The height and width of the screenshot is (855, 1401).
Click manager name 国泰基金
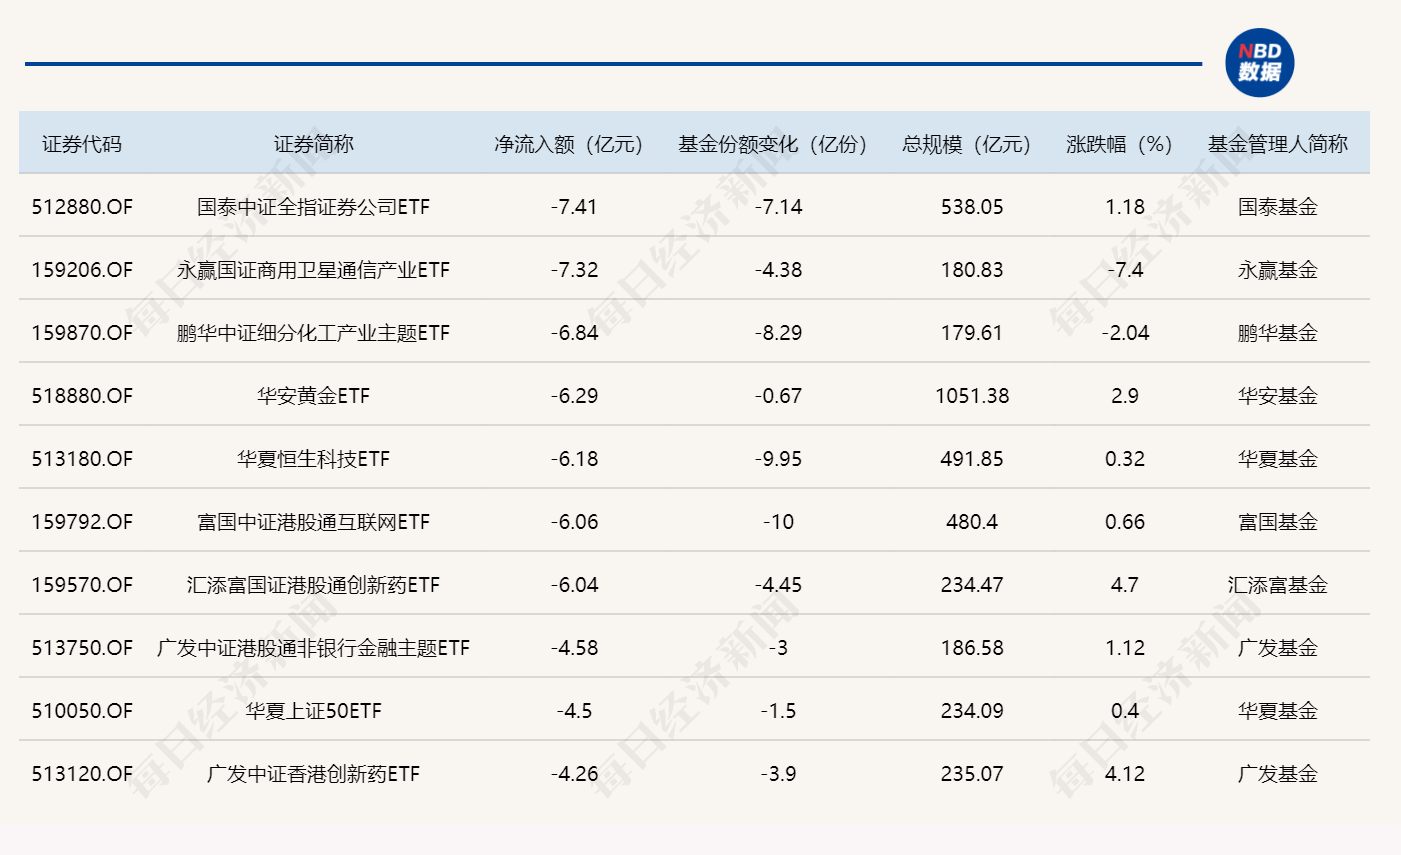[x=1278, y=207]
